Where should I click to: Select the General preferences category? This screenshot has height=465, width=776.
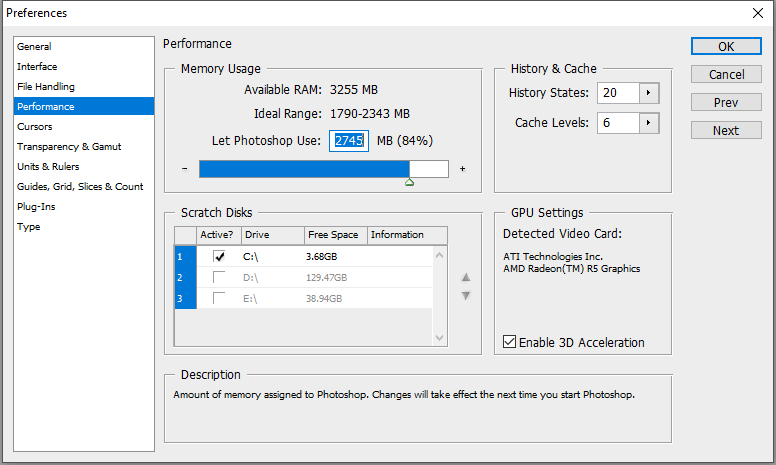[x=35, y=47]
